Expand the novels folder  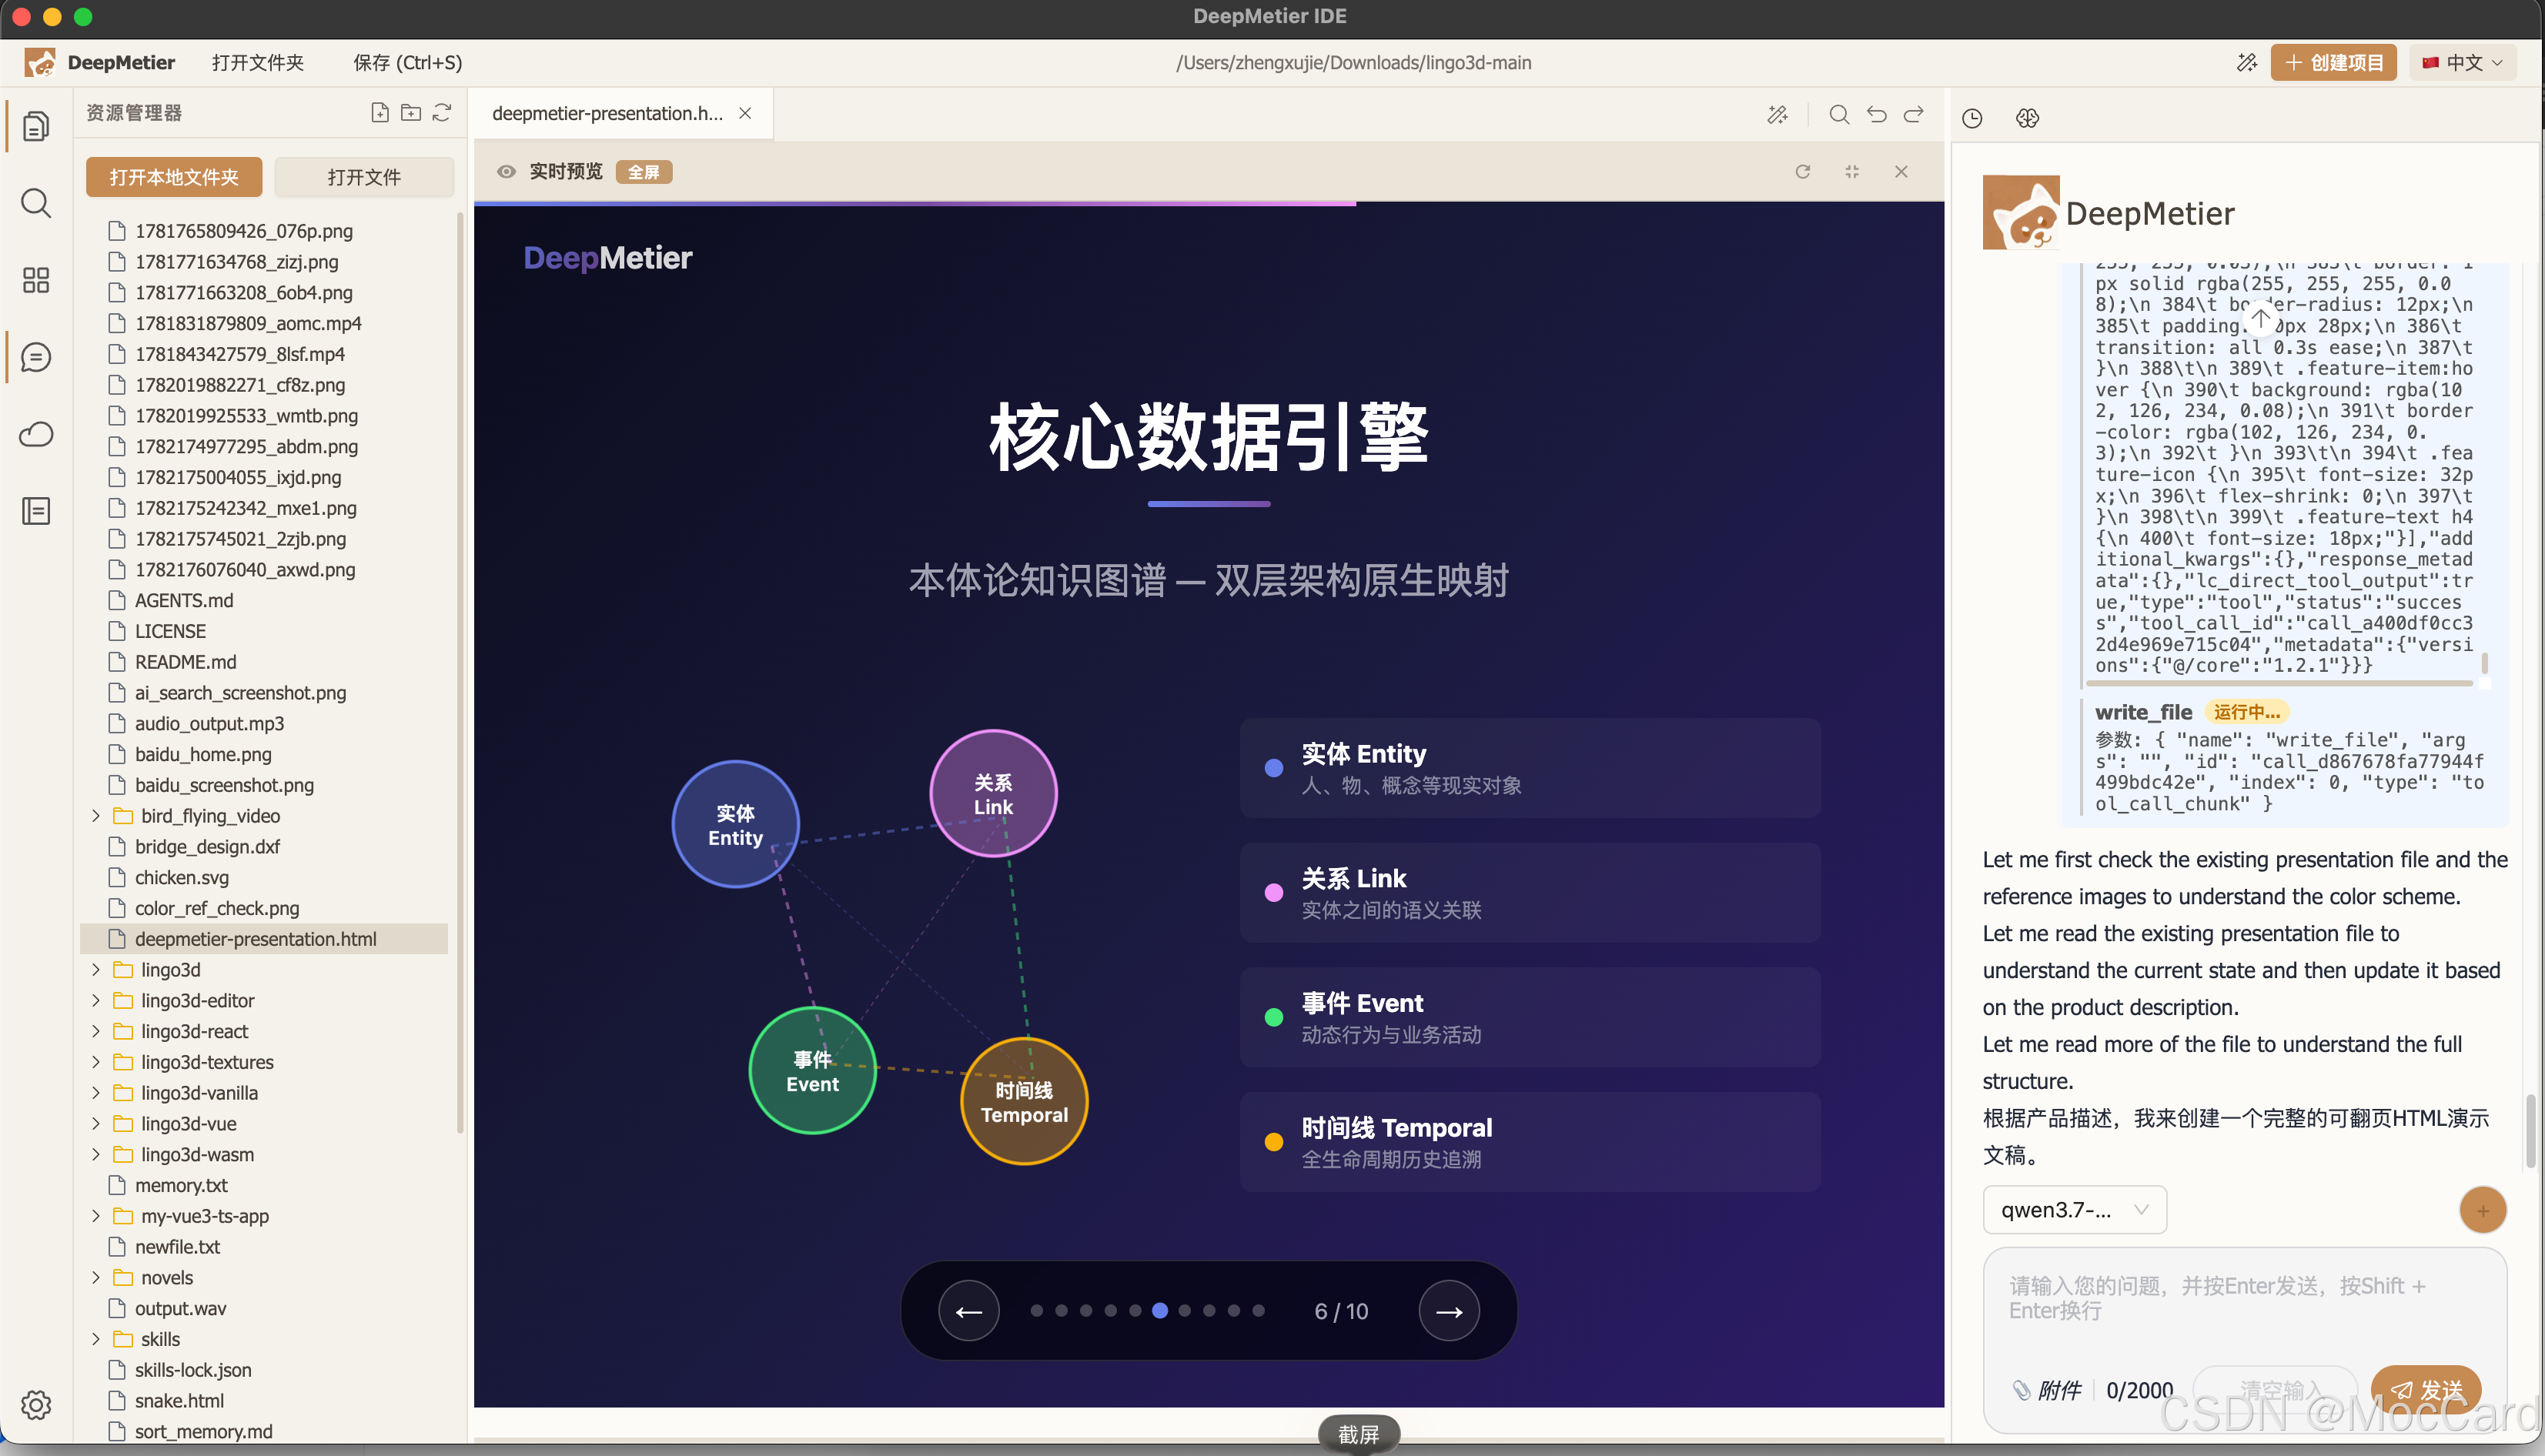96,1277
